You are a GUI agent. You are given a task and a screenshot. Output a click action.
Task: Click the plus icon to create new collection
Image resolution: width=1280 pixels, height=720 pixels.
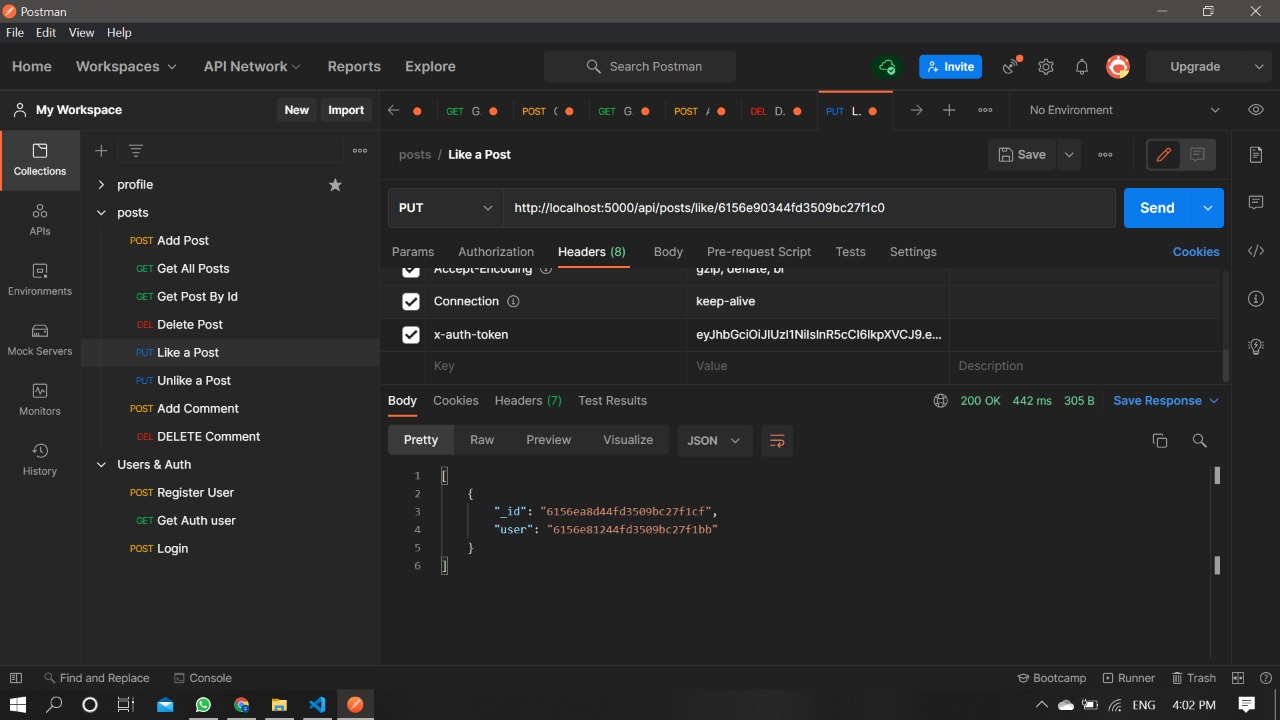(x=101, y=151)
